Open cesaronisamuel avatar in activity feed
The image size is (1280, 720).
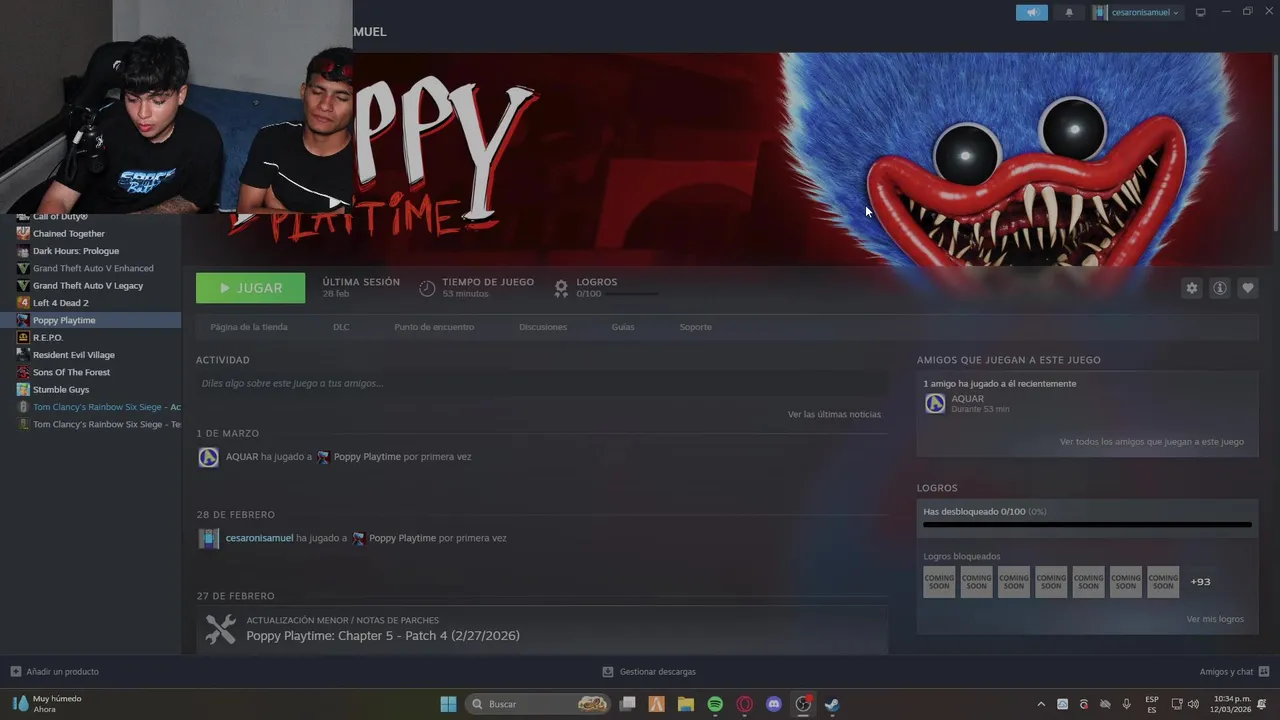[x=208, y=538]
